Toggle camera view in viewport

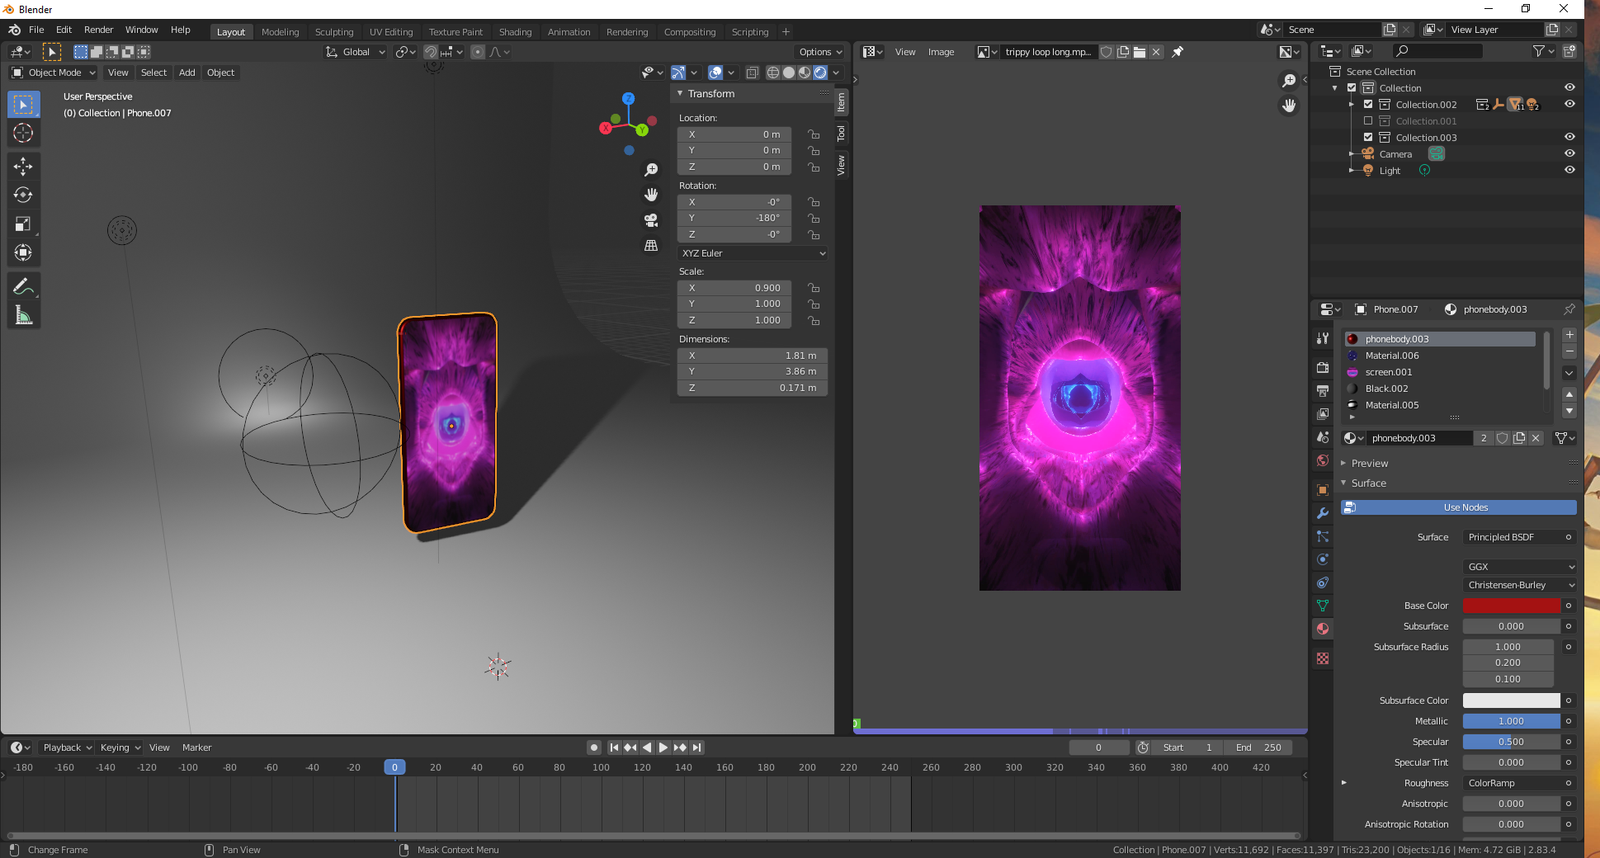coord(651,220)
